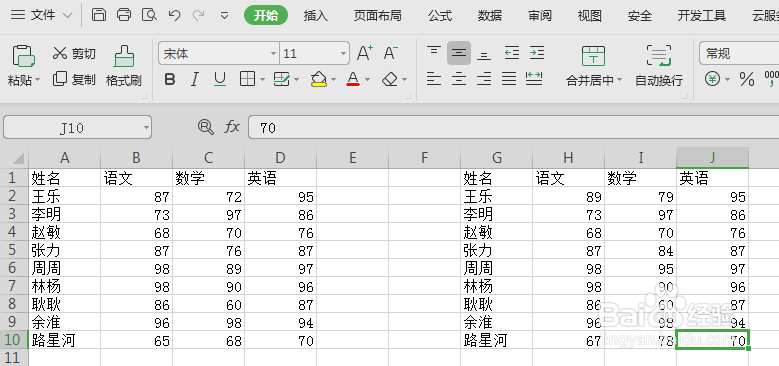The height and width of the screenshot is (366, 779).
Task: Click 复制 copy button
Action: [74, 79]
